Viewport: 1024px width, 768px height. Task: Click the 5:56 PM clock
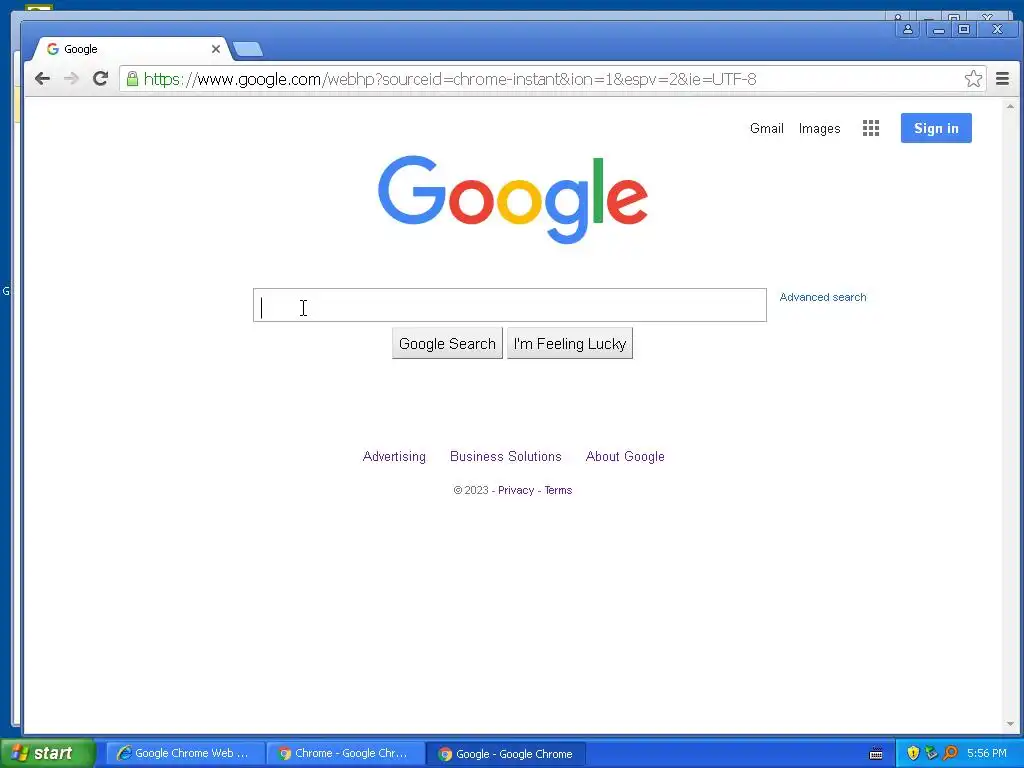pos(987,753)
